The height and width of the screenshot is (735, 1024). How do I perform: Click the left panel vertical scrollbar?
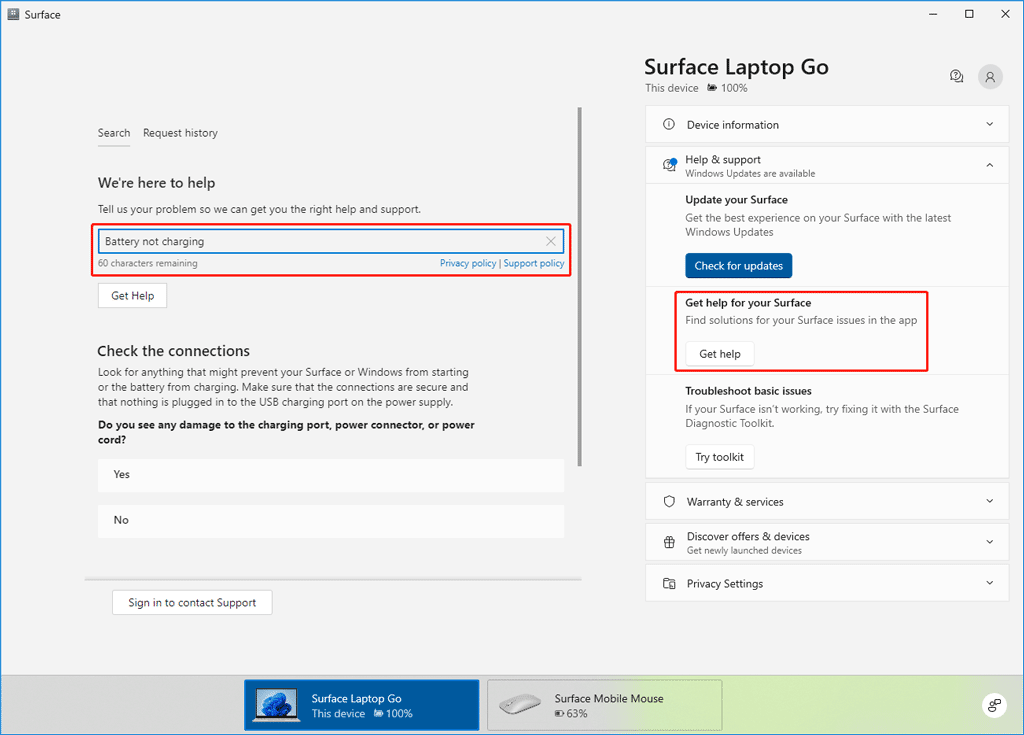point(579,287)
